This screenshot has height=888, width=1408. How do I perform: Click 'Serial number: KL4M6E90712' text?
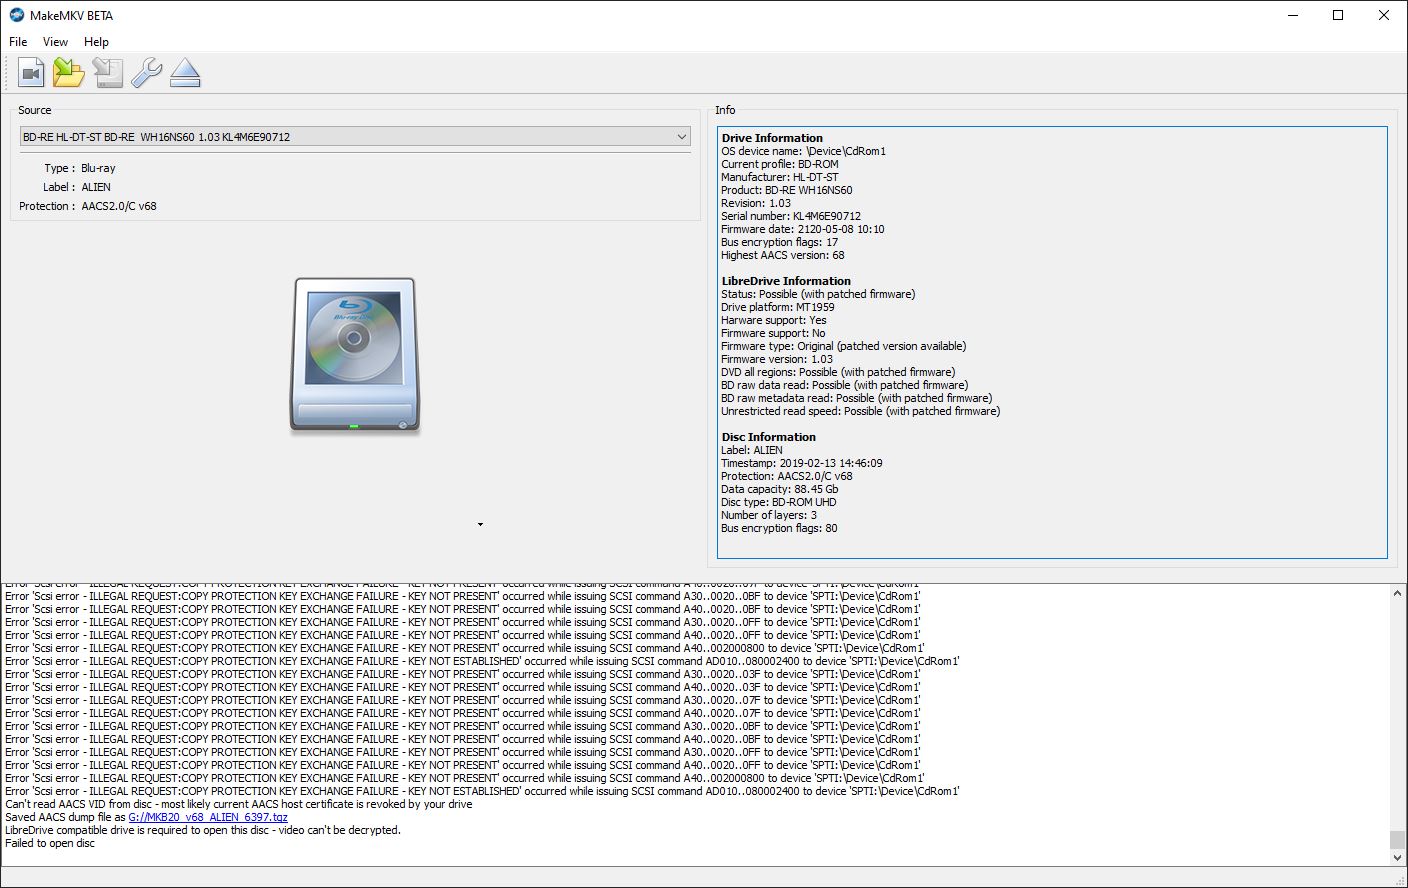click(791, 216)
